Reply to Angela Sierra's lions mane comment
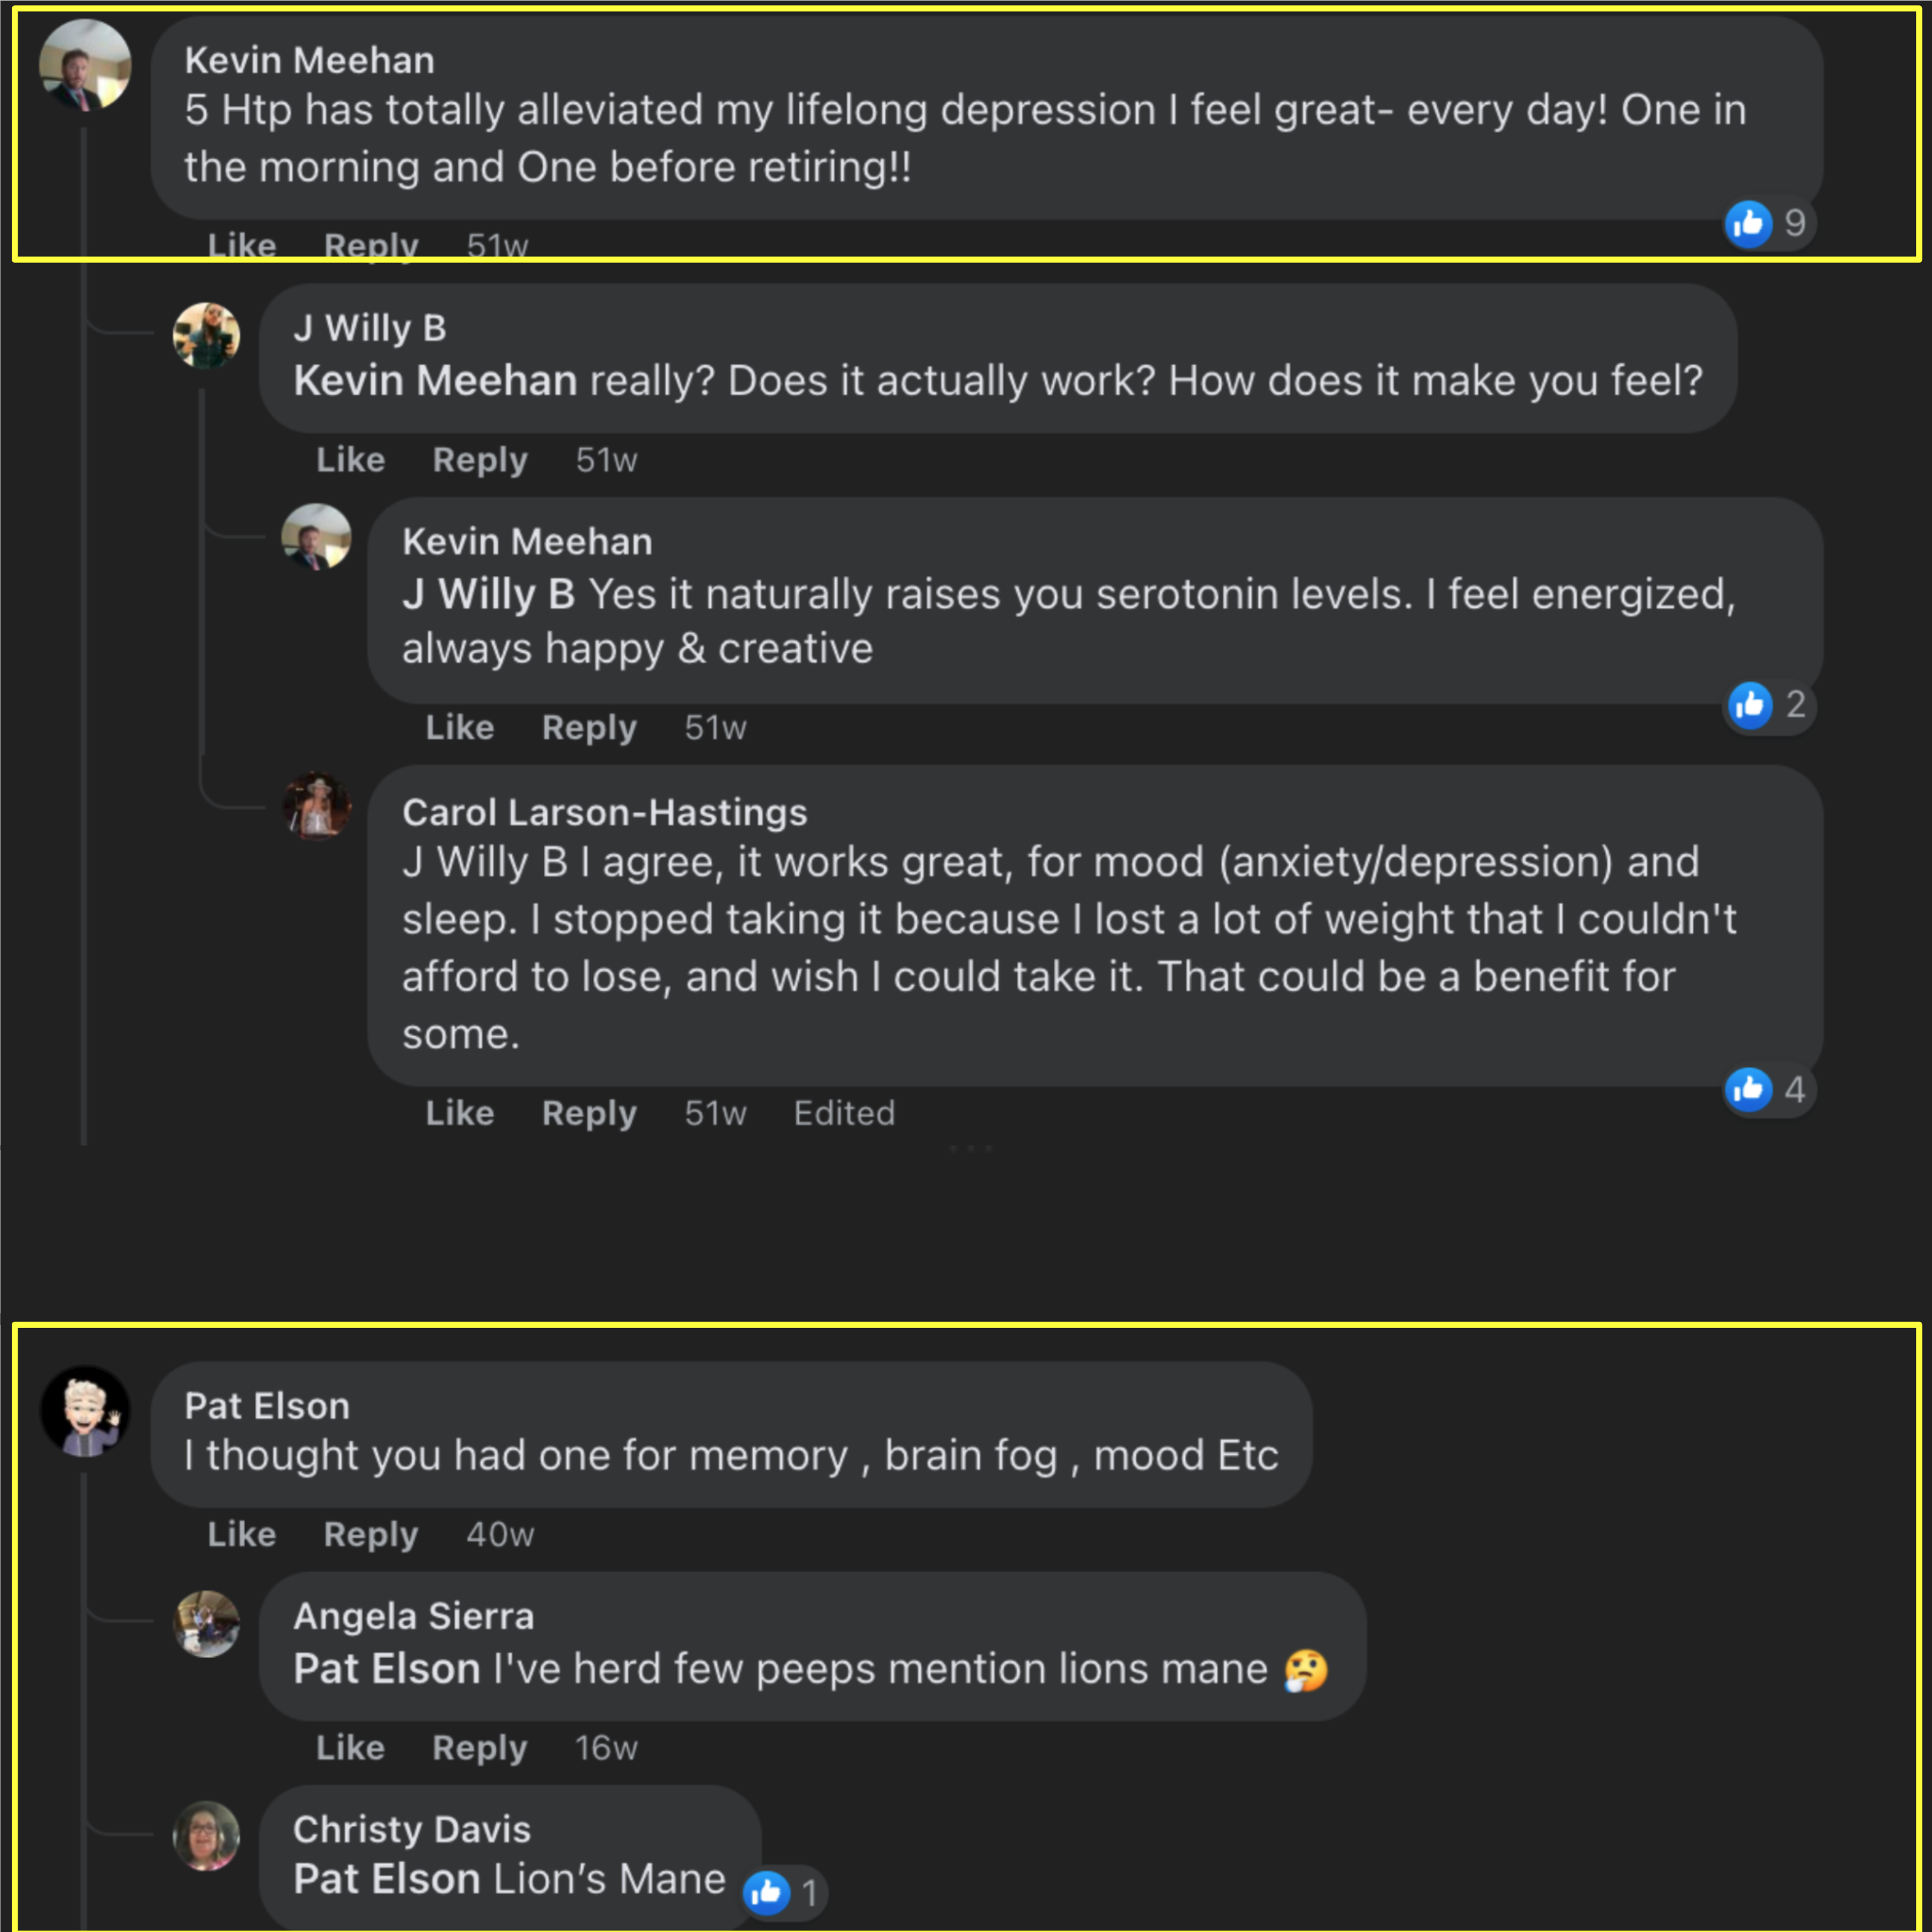Screen dimensions: 1932x1932 [479, 1747]
